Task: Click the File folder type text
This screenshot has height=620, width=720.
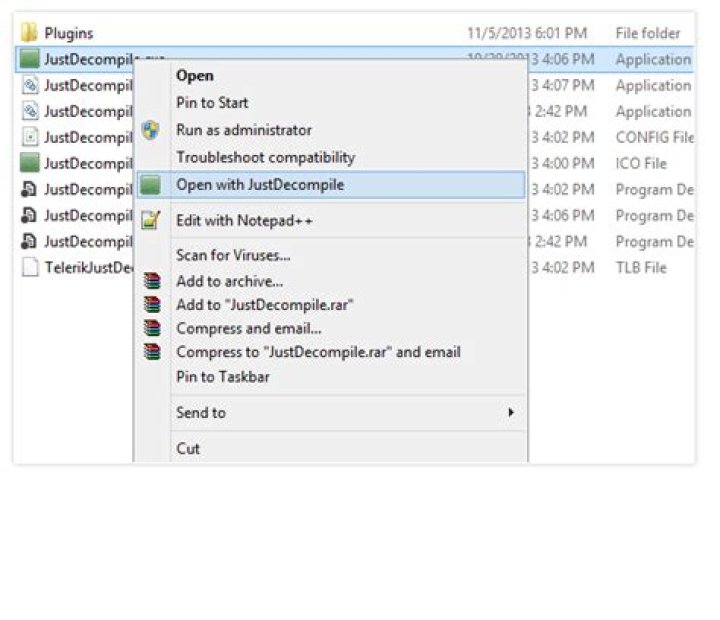Action: pyautogui.click(x=648, y=33)
